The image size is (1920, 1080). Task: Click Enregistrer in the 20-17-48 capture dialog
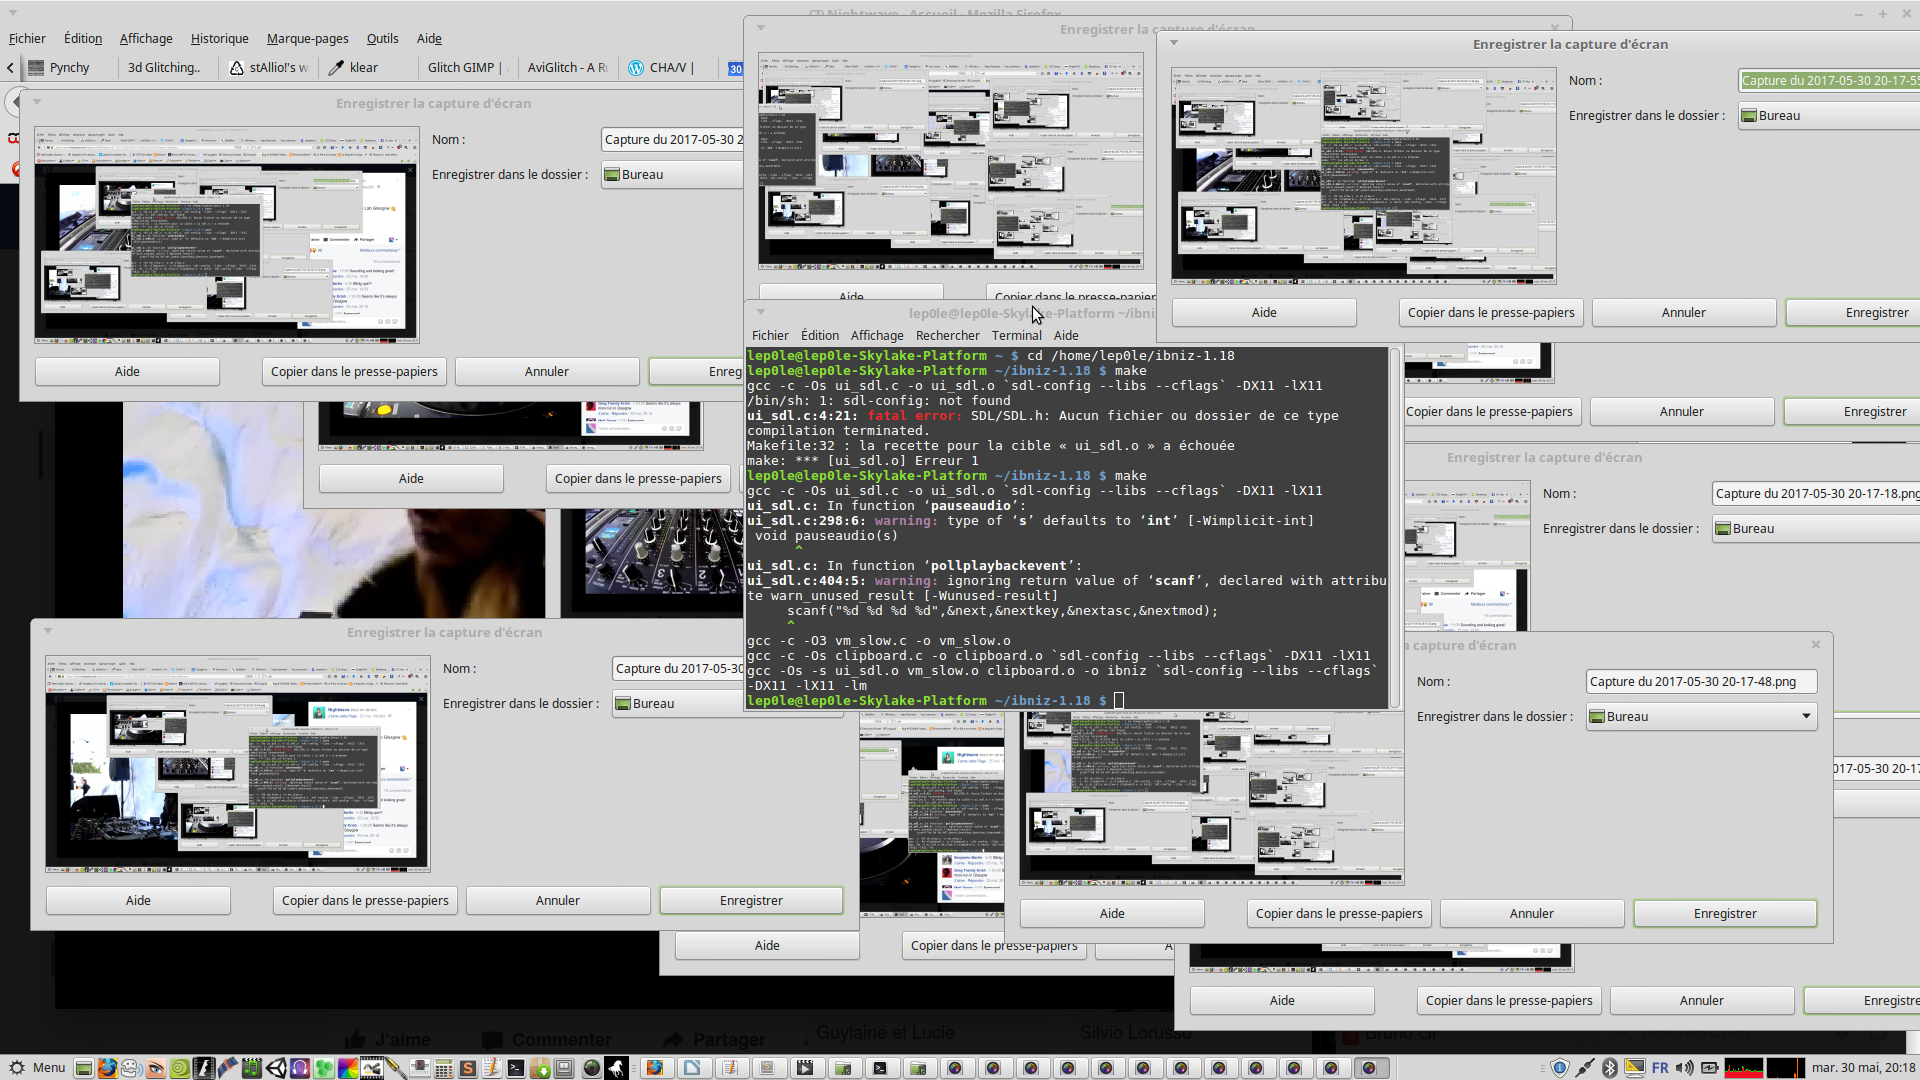point(1724,913)
